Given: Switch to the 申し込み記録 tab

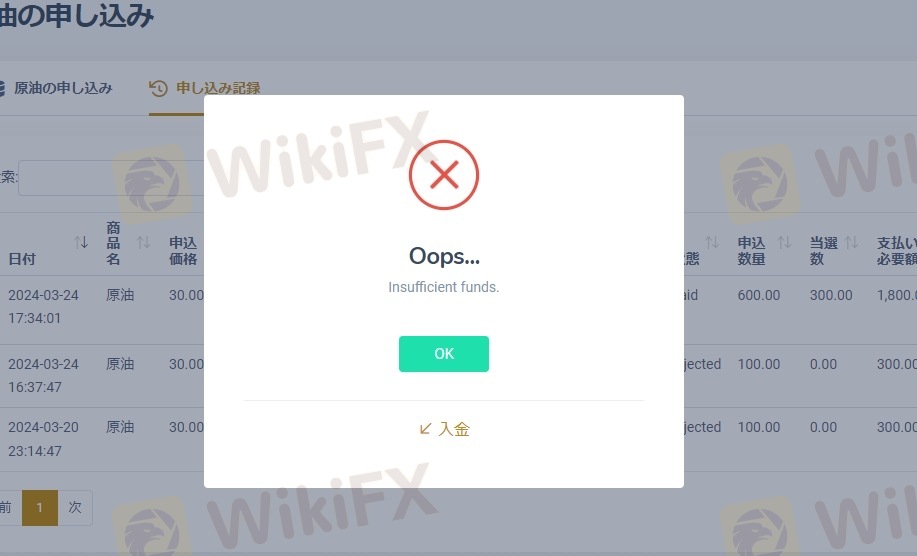Looking at the screenshot, I should (205, 88).
